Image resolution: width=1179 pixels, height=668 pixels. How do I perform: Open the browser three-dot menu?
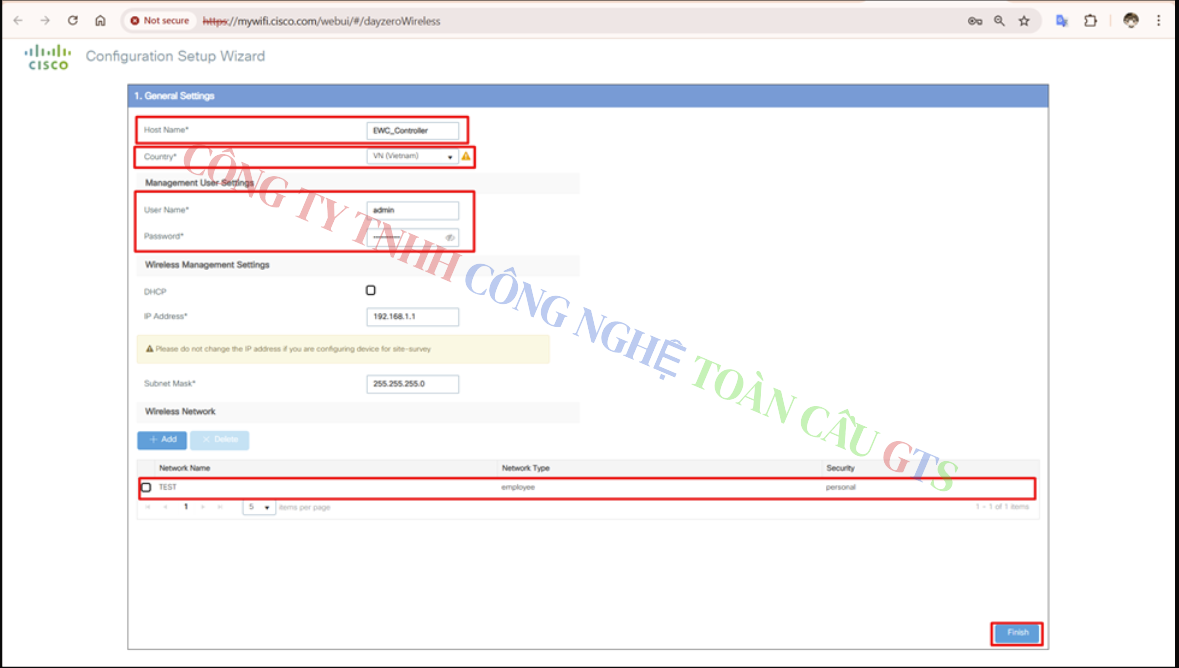(x=1159, y=21)
